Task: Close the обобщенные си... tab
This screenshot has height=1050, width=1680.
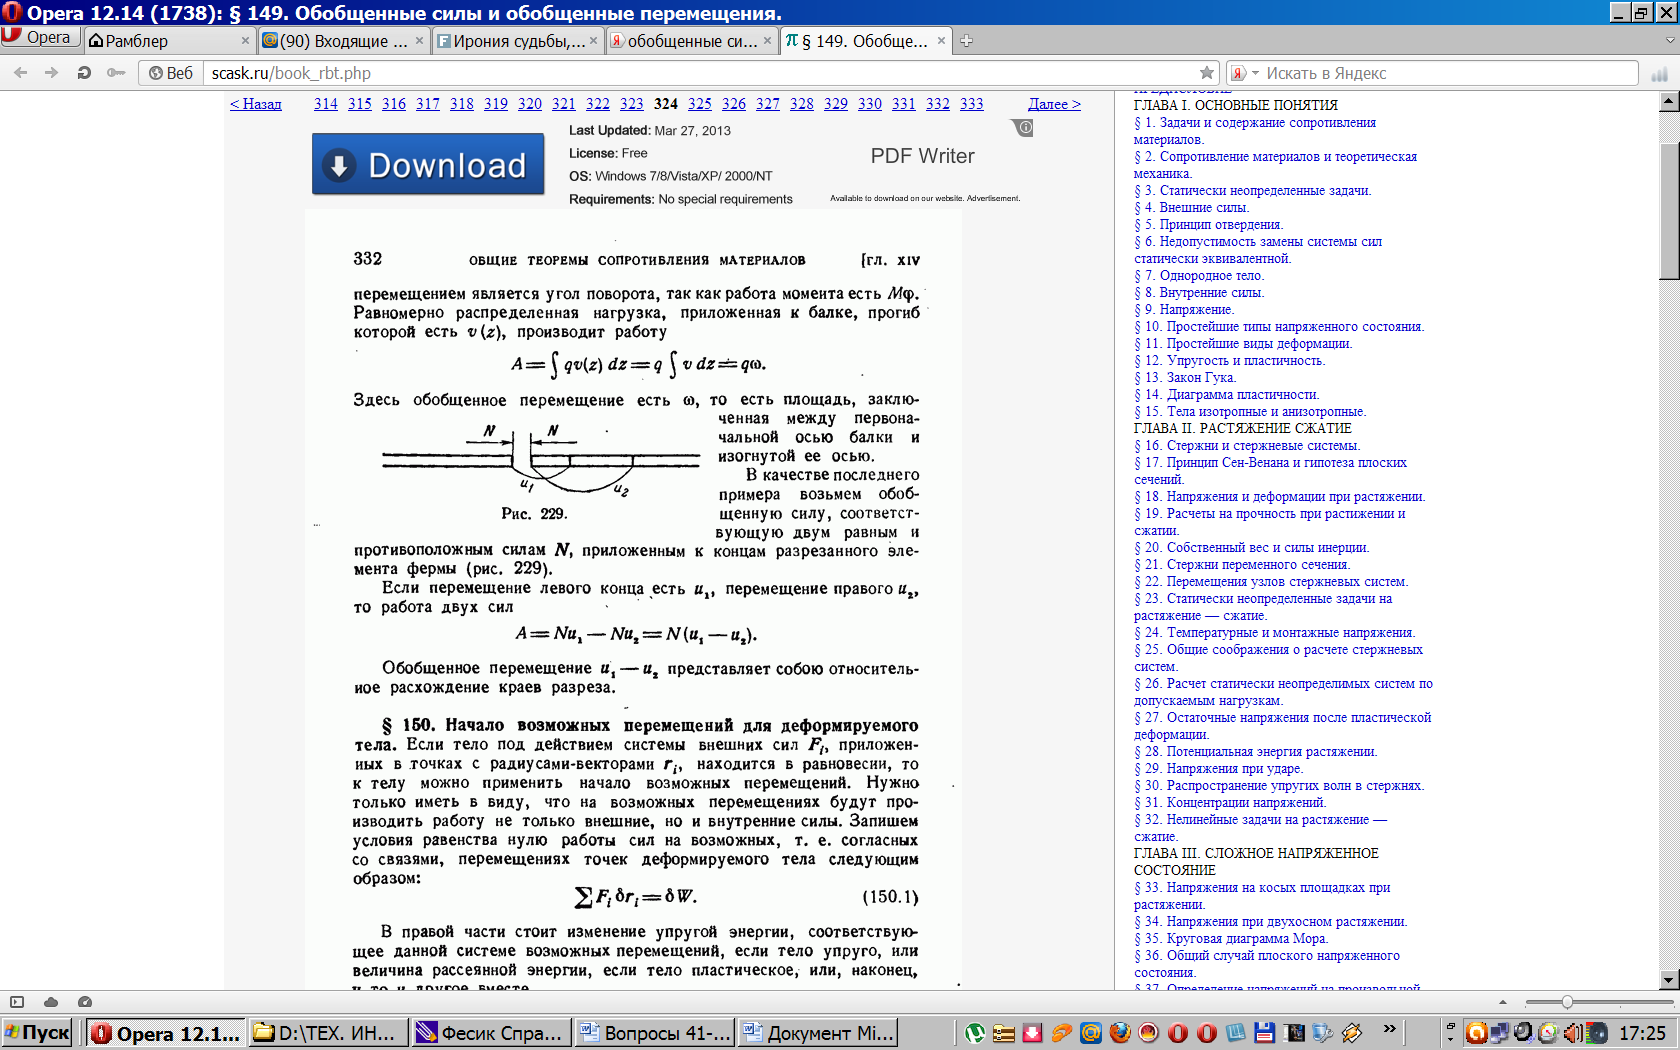Action: (767, 41)
